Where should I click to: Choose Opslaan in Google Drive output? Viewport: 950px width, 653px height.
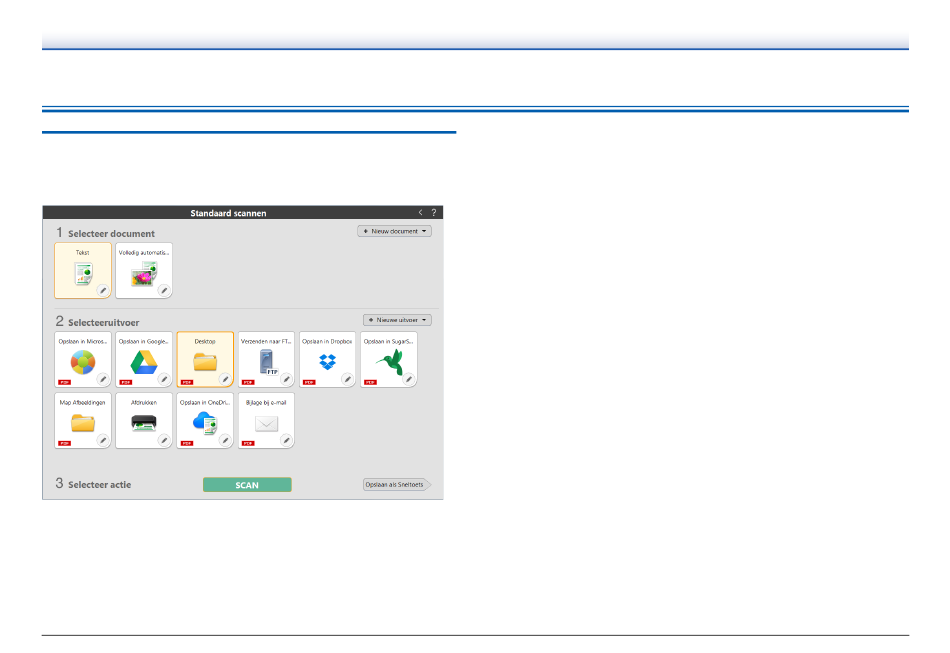point(144,359)
